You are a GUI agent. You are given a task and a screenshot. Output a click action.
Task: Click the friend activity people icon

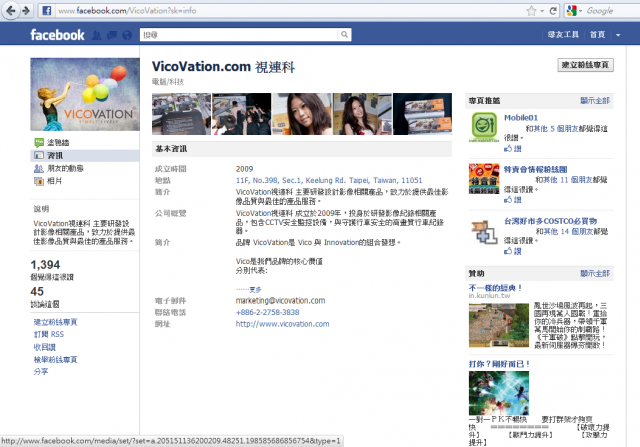tap(39, 168)
